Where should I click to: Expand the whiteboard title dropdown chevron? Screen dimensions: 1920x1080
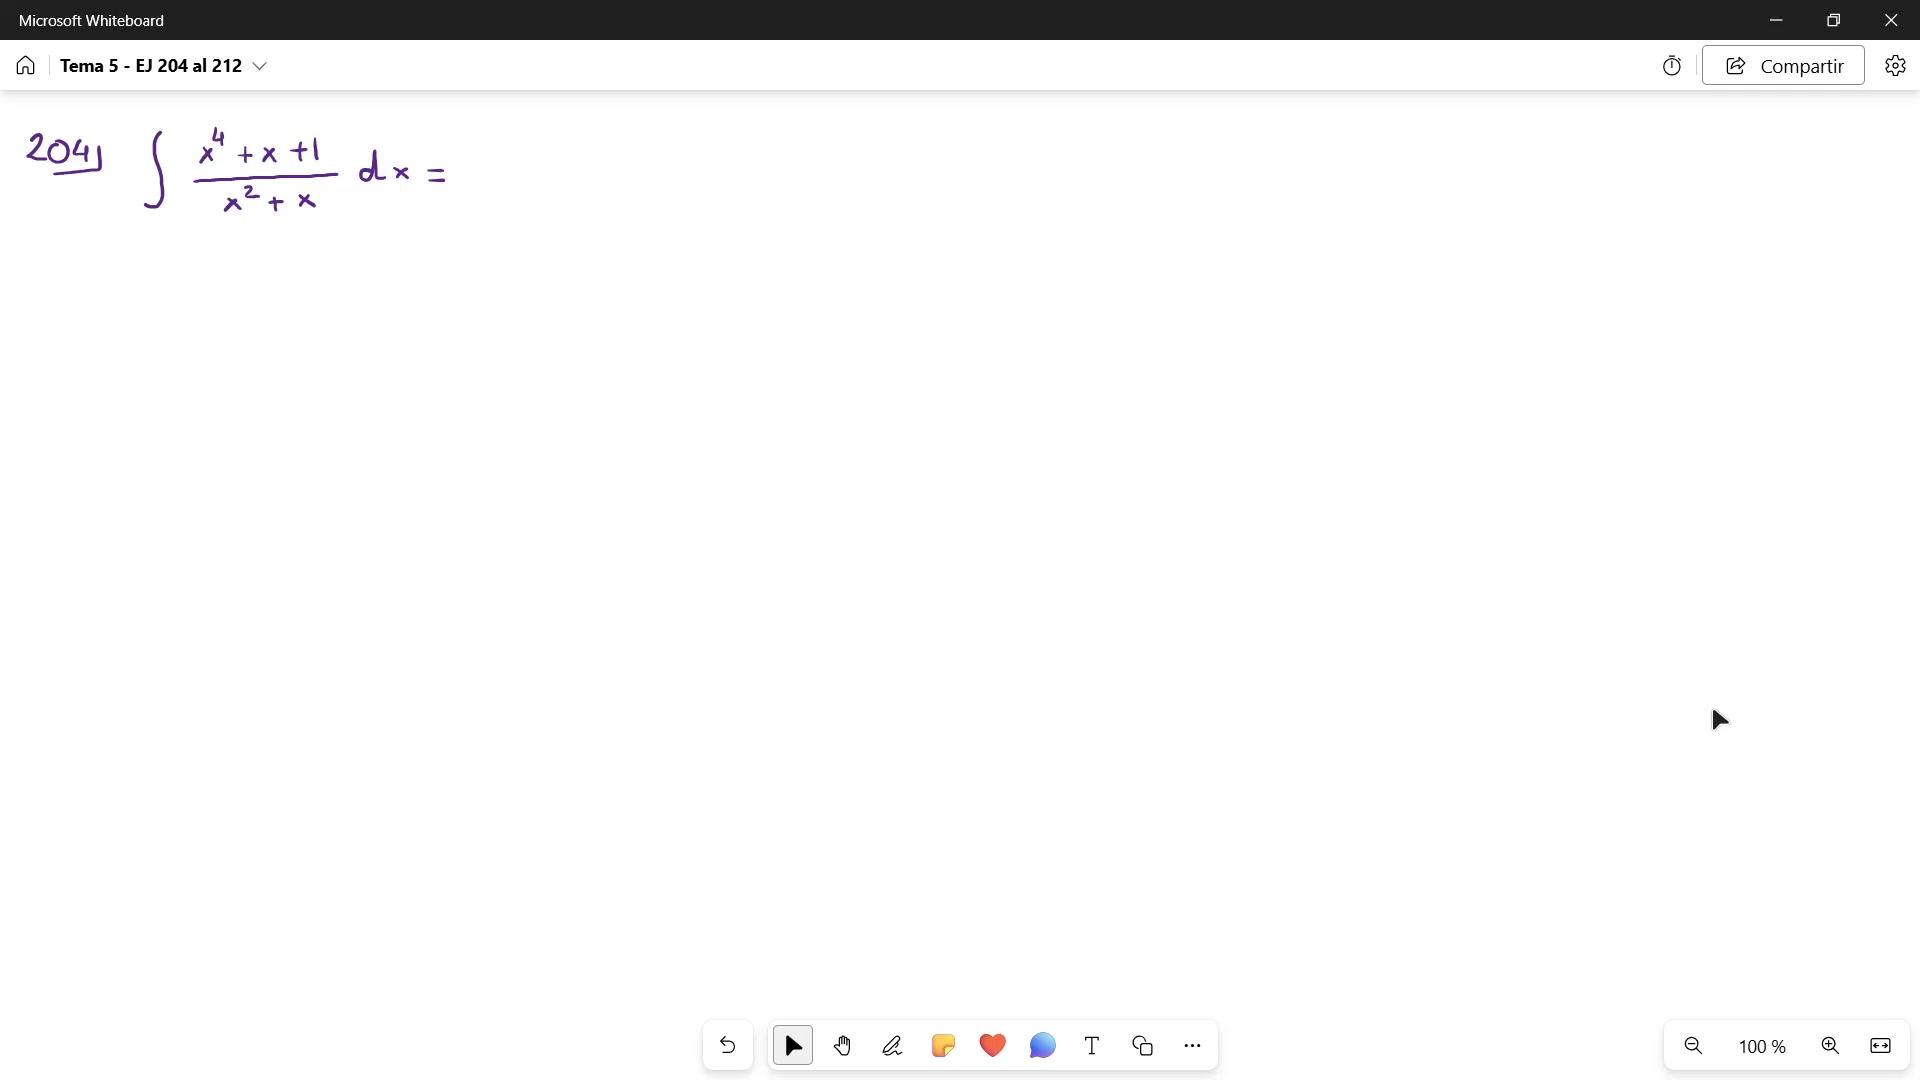tap(260, 66)
